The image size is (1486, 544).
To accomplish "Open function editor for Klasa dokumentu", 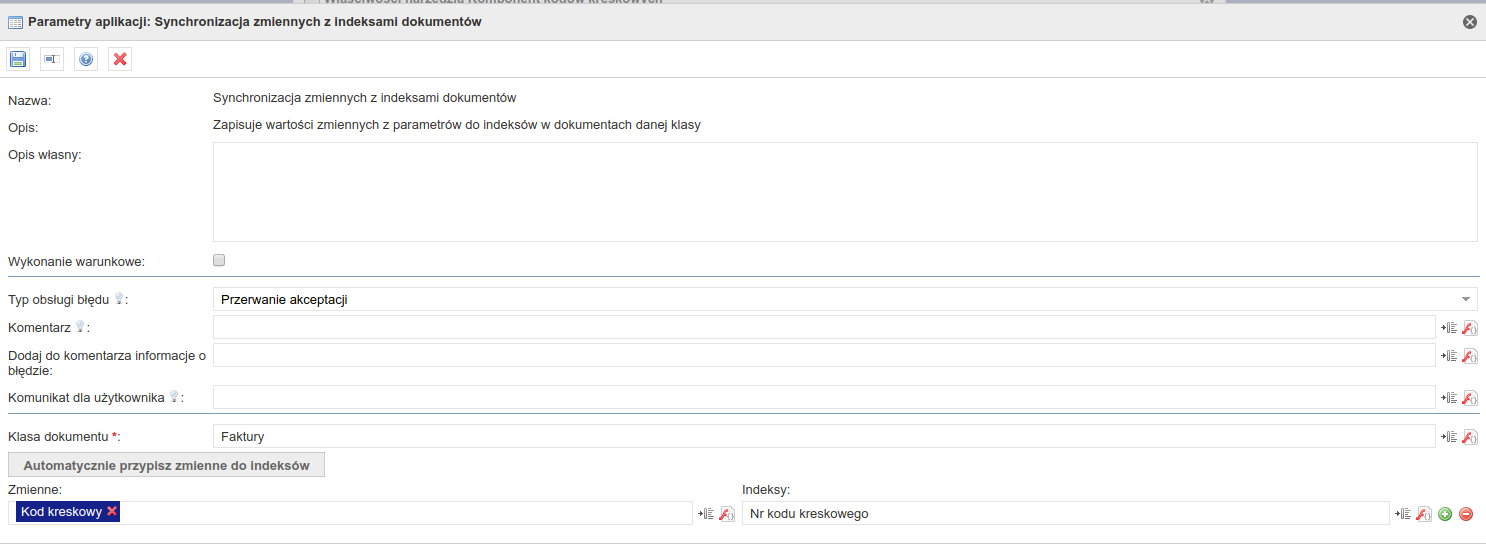I will (1469, 436).
